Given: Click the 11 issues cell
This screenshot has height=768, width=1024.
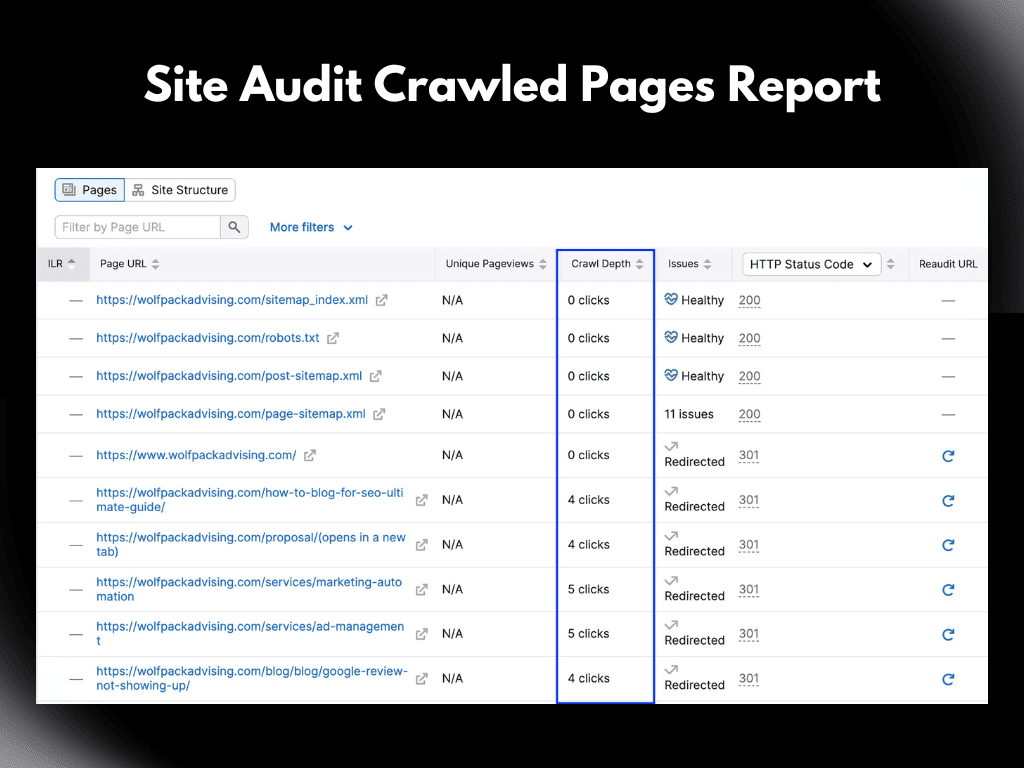Looking at the screenshot, I should [x=689, y=414].
